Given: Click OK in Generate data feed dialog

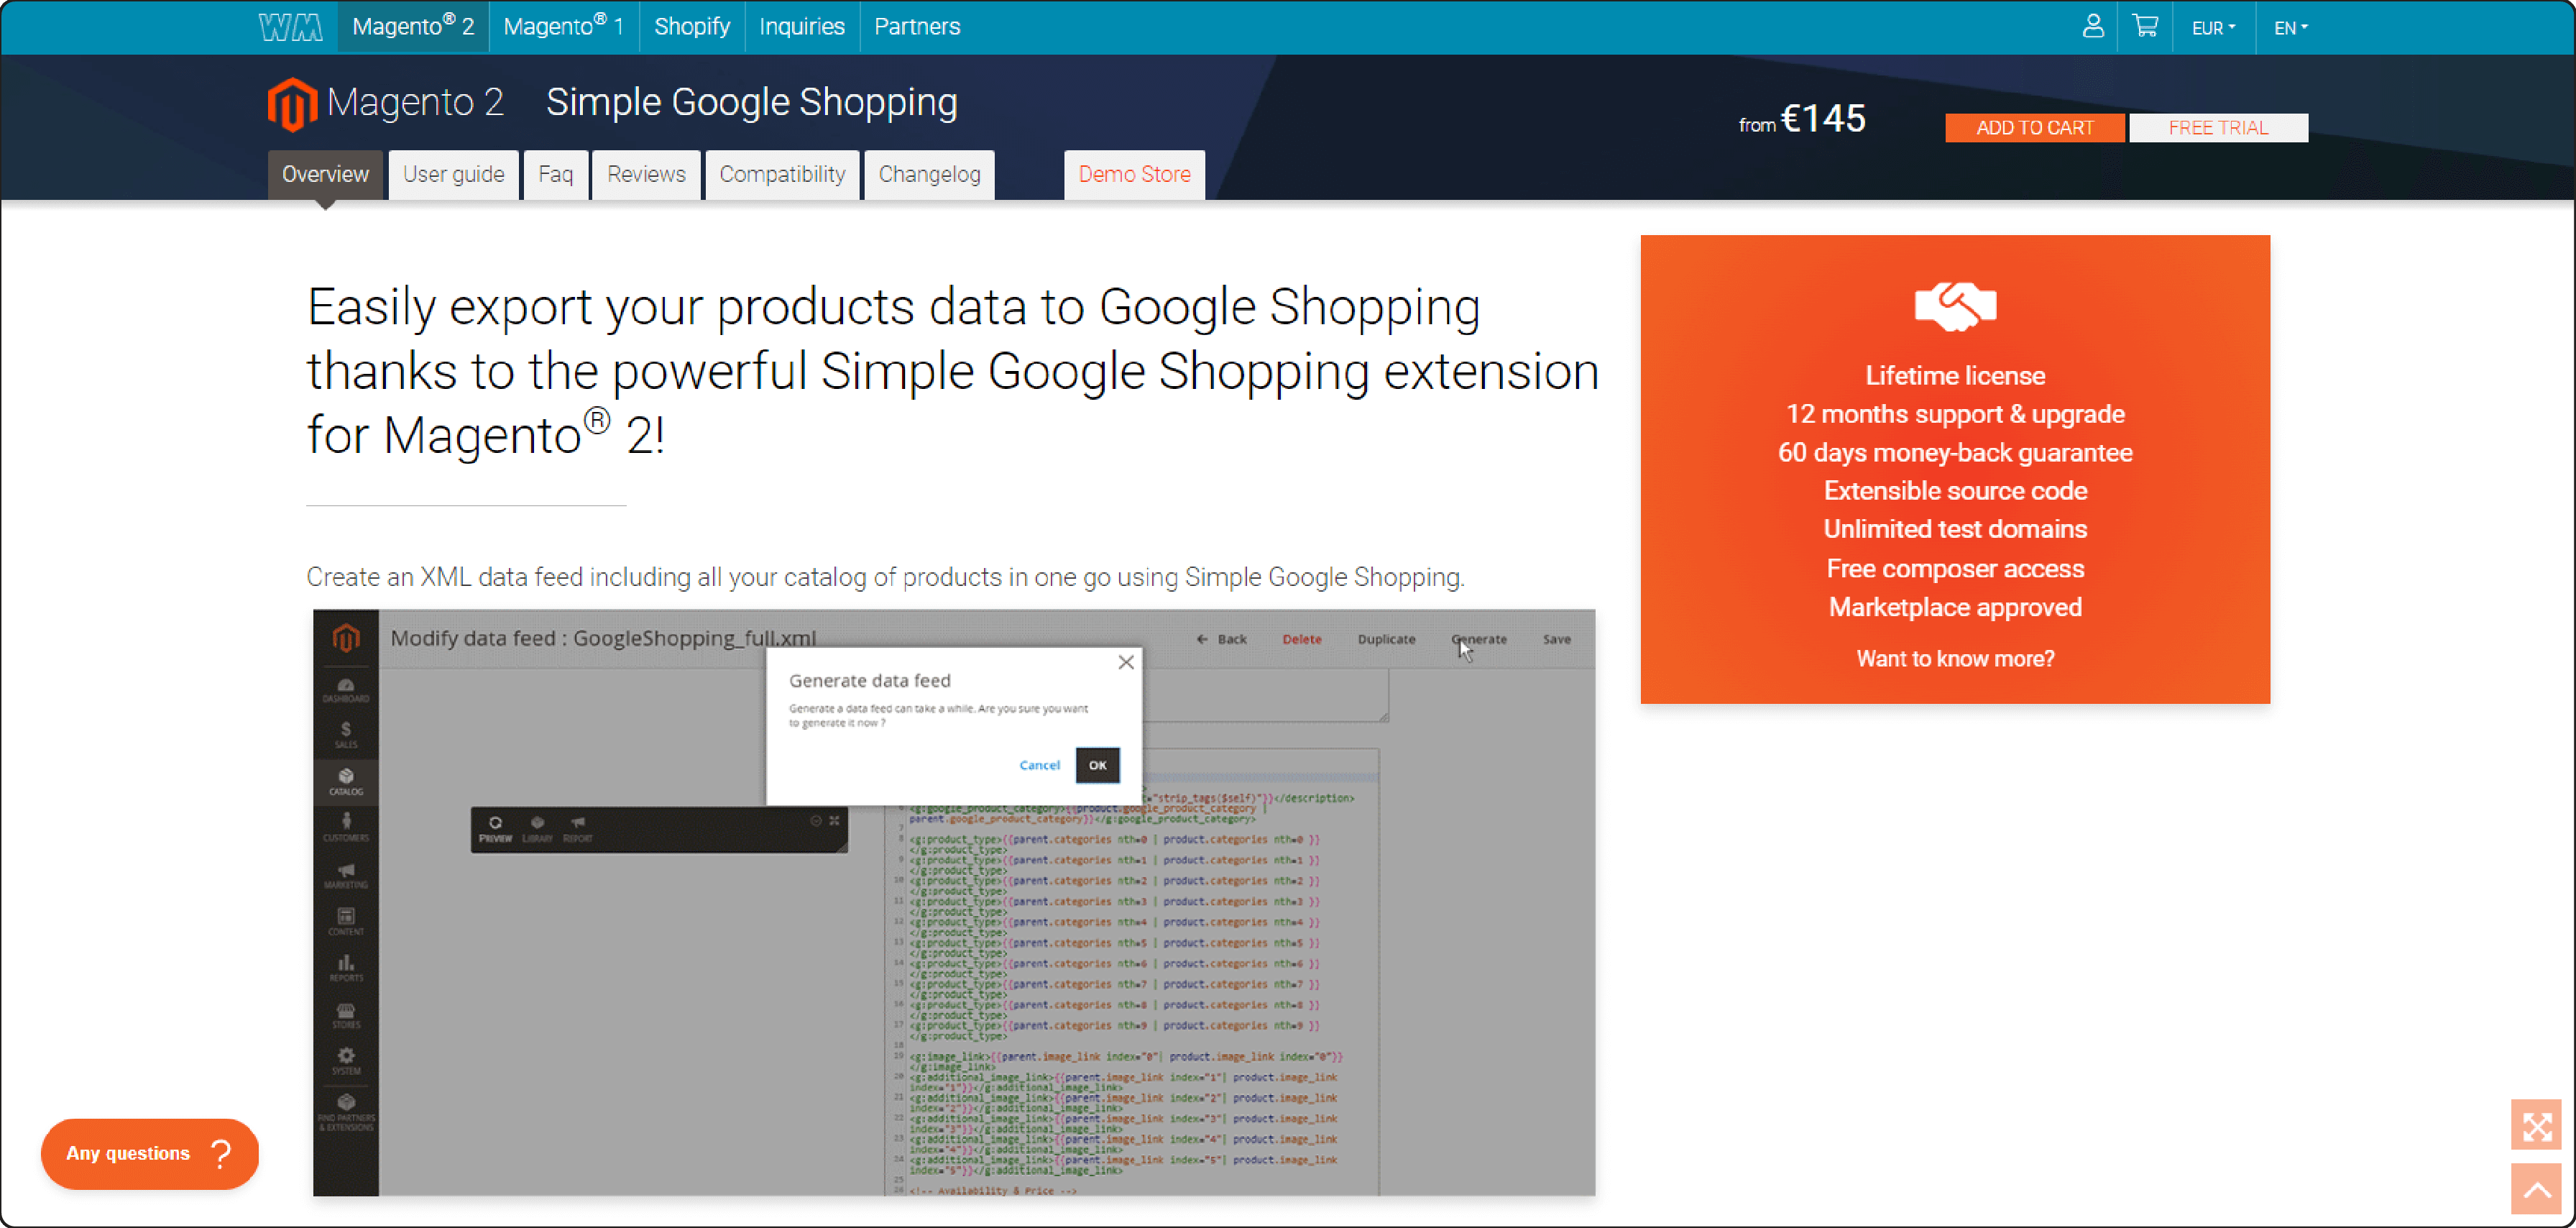Looking at the screenshot, I should (x=1097, y=765).
